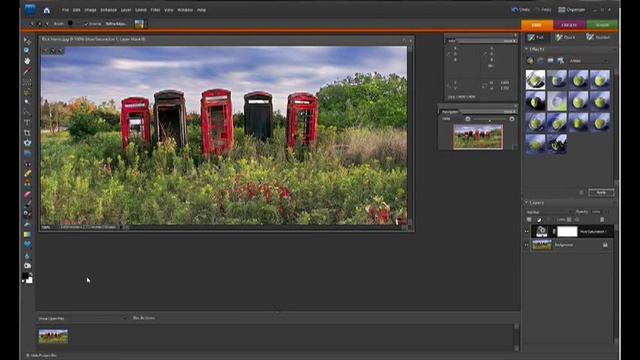The height and width of the screenshot is (360, 640).
Task: Show All effects category icon
Action: point(561,60)
